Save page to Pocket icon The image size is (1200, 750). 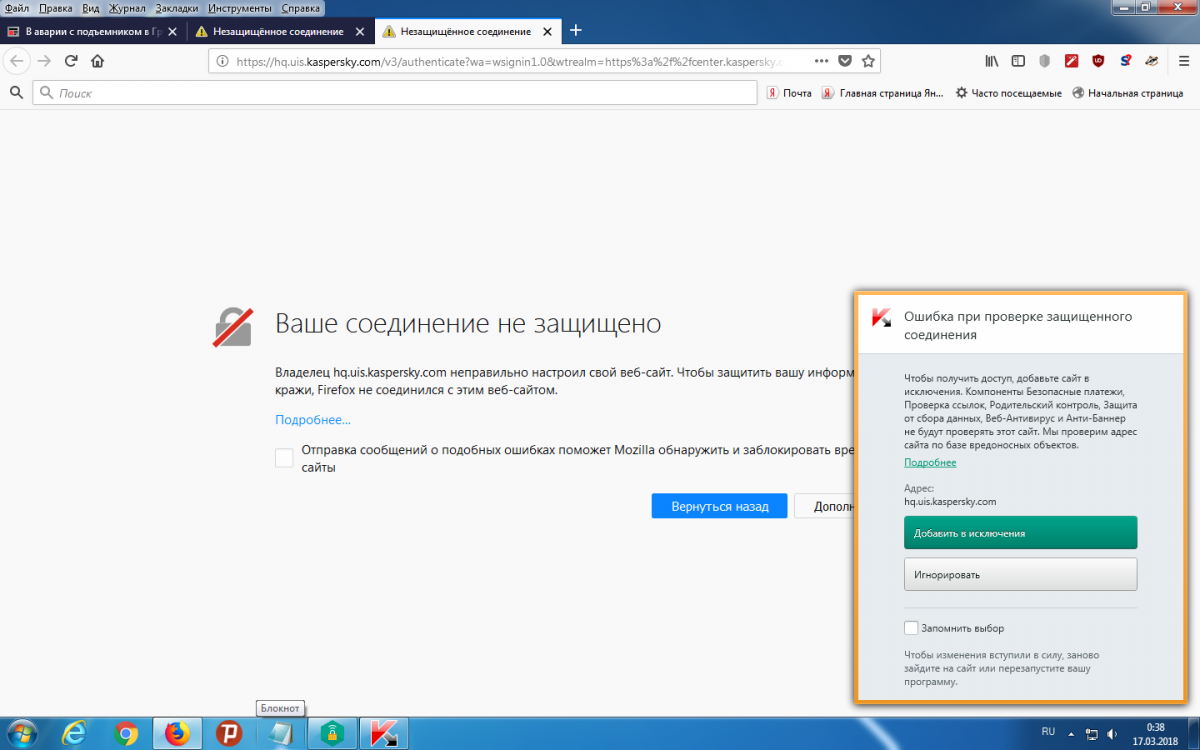pyautogui.click(x=845, y=61)
